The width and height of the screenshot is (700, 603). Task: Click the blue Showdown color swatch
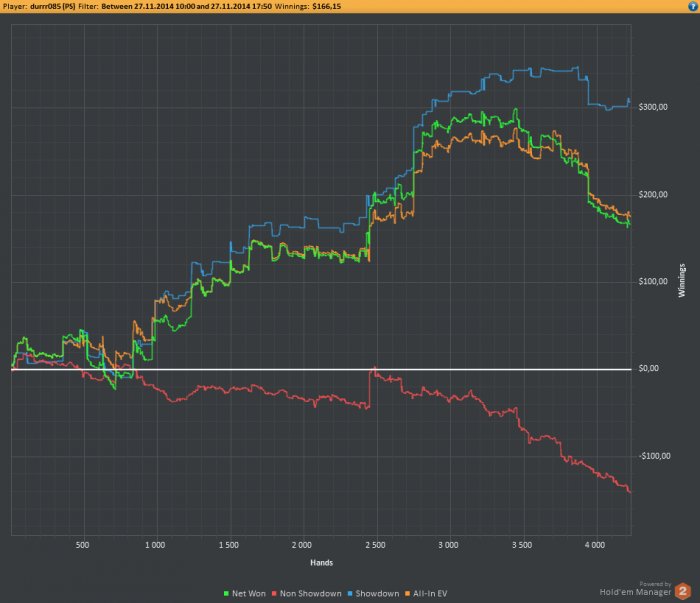(350, 594)
